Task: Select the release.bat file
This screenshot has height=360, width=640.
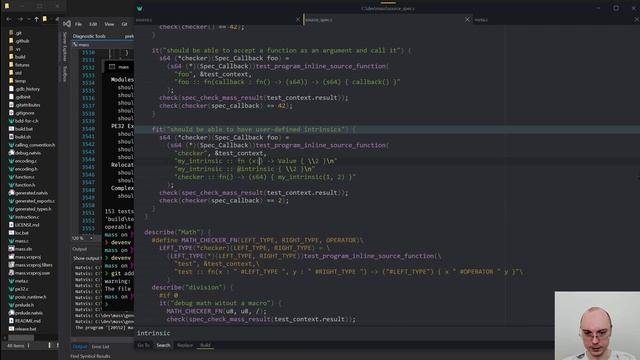Action: 22,329
